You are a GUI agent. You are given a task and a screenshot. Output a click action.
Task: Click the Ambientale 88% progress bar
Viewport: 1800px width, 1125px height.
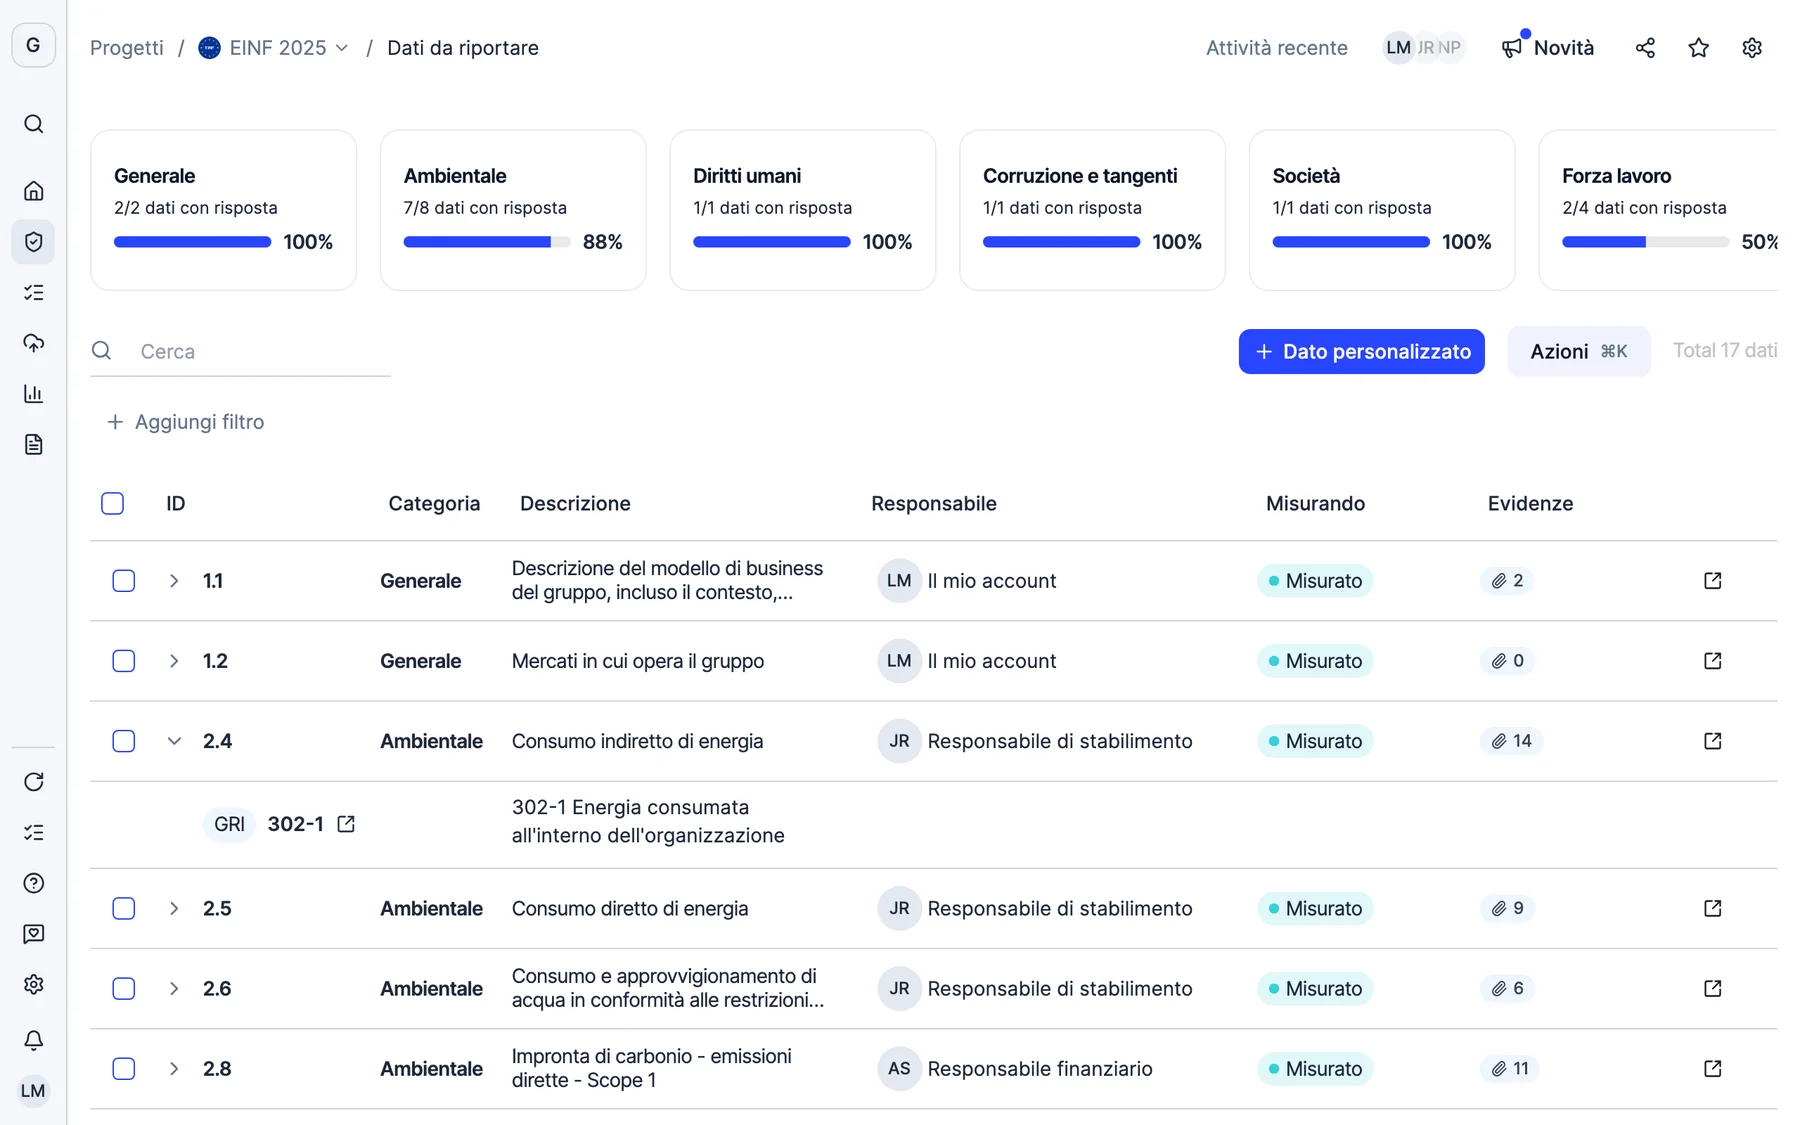[487, 242]
